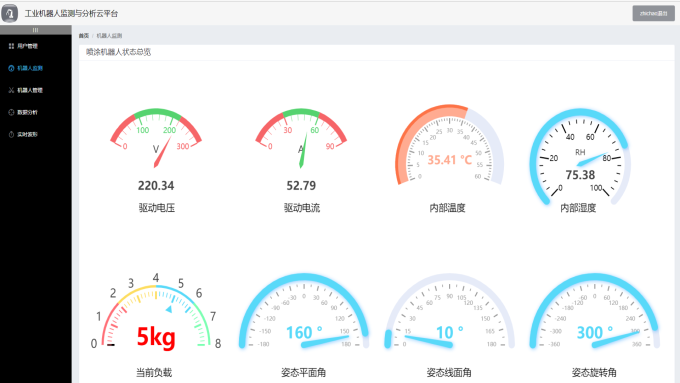Screen dimensions: 680x383
Task: Click the blue needle of the RH humidity gauge
Action: [592, 159]
